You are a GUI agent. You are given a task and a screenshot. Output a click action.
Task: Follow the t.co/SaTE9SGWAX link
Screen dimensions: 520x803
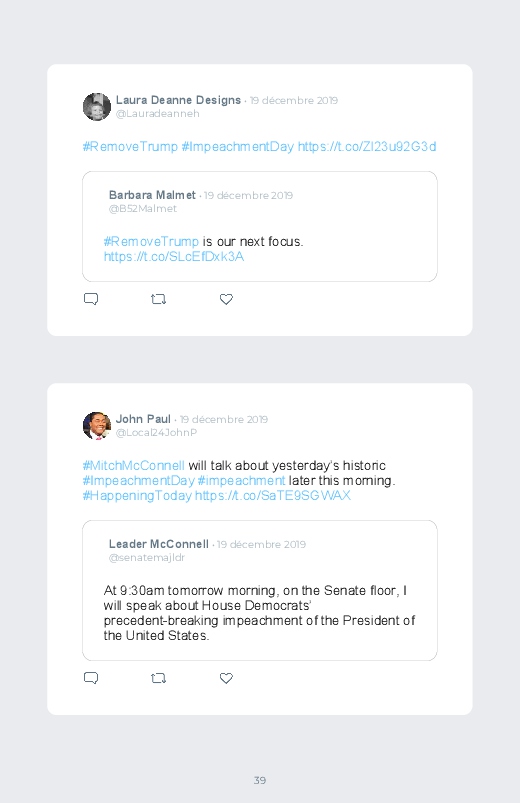pos(273,496)
